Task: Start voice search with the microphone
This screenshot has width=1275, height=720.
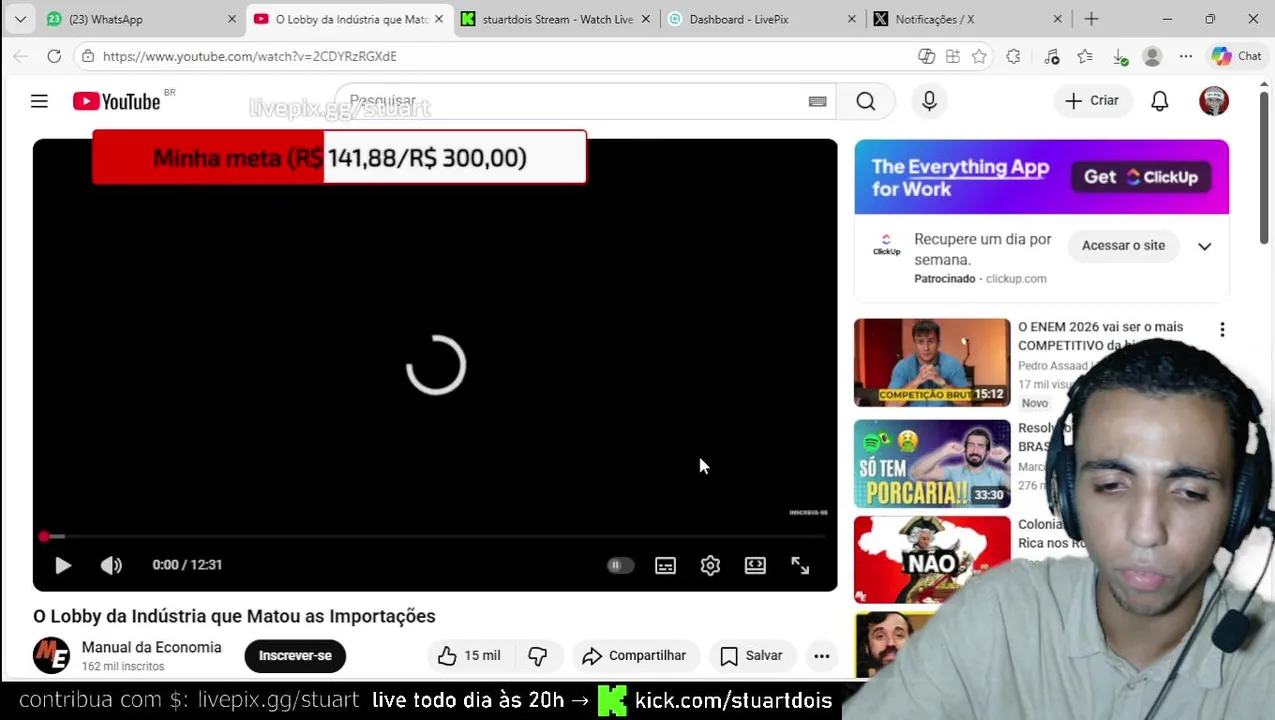Action: tap(929, 101)
